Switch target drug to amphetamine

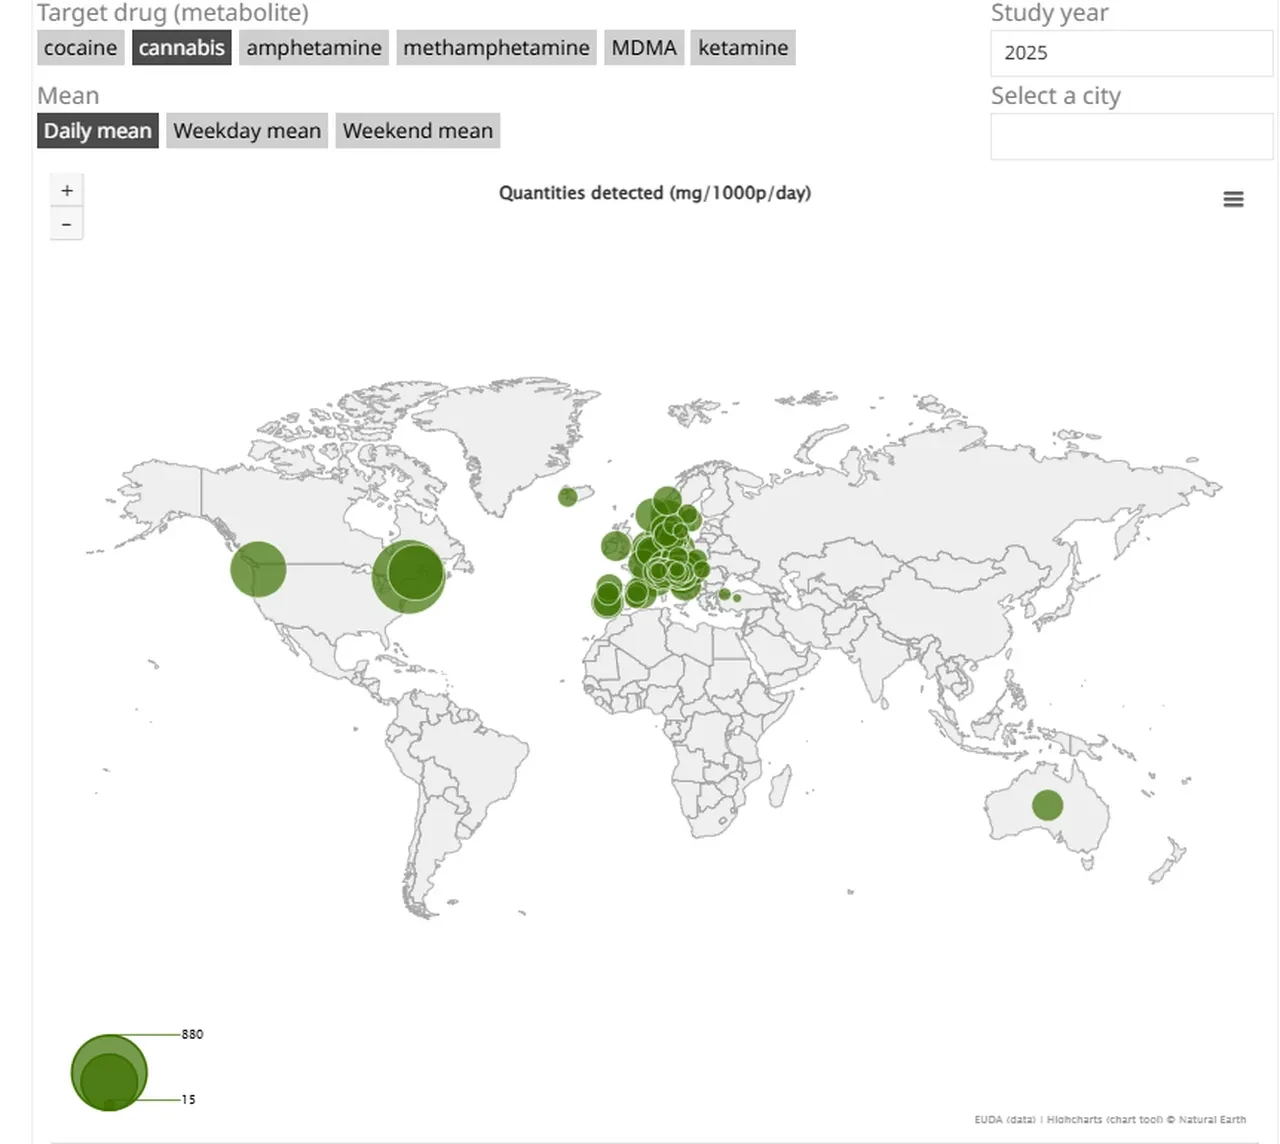tap(314, 48)
